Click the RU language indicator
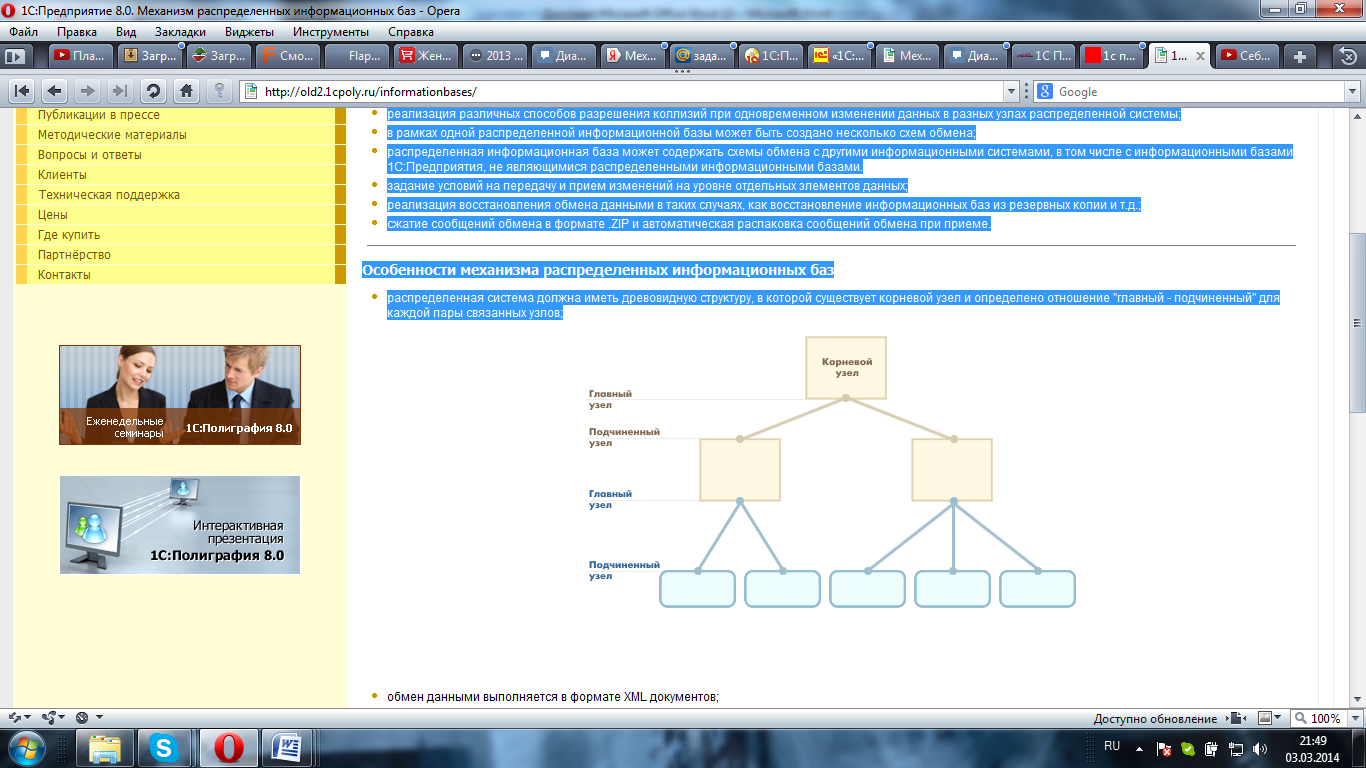Viewport: 1366px width, 768px height. (x=1112, y=747)
